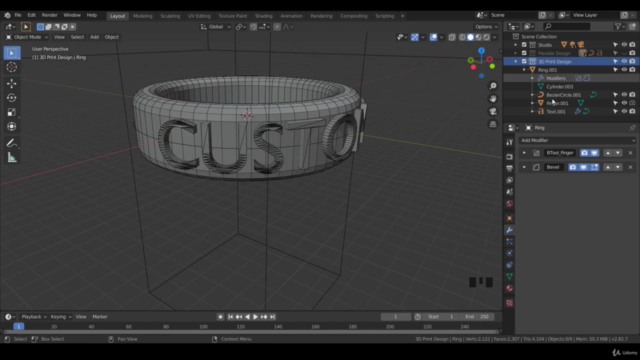Expand the Bevel modifier panel

[524, 167]
